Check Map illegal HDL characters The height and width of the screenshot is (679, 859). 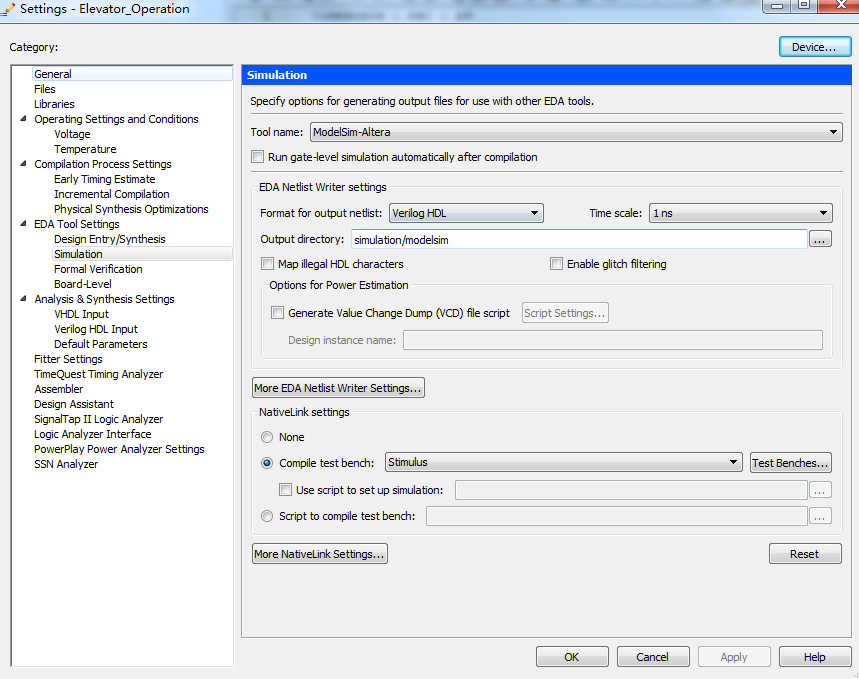(267, 264)
